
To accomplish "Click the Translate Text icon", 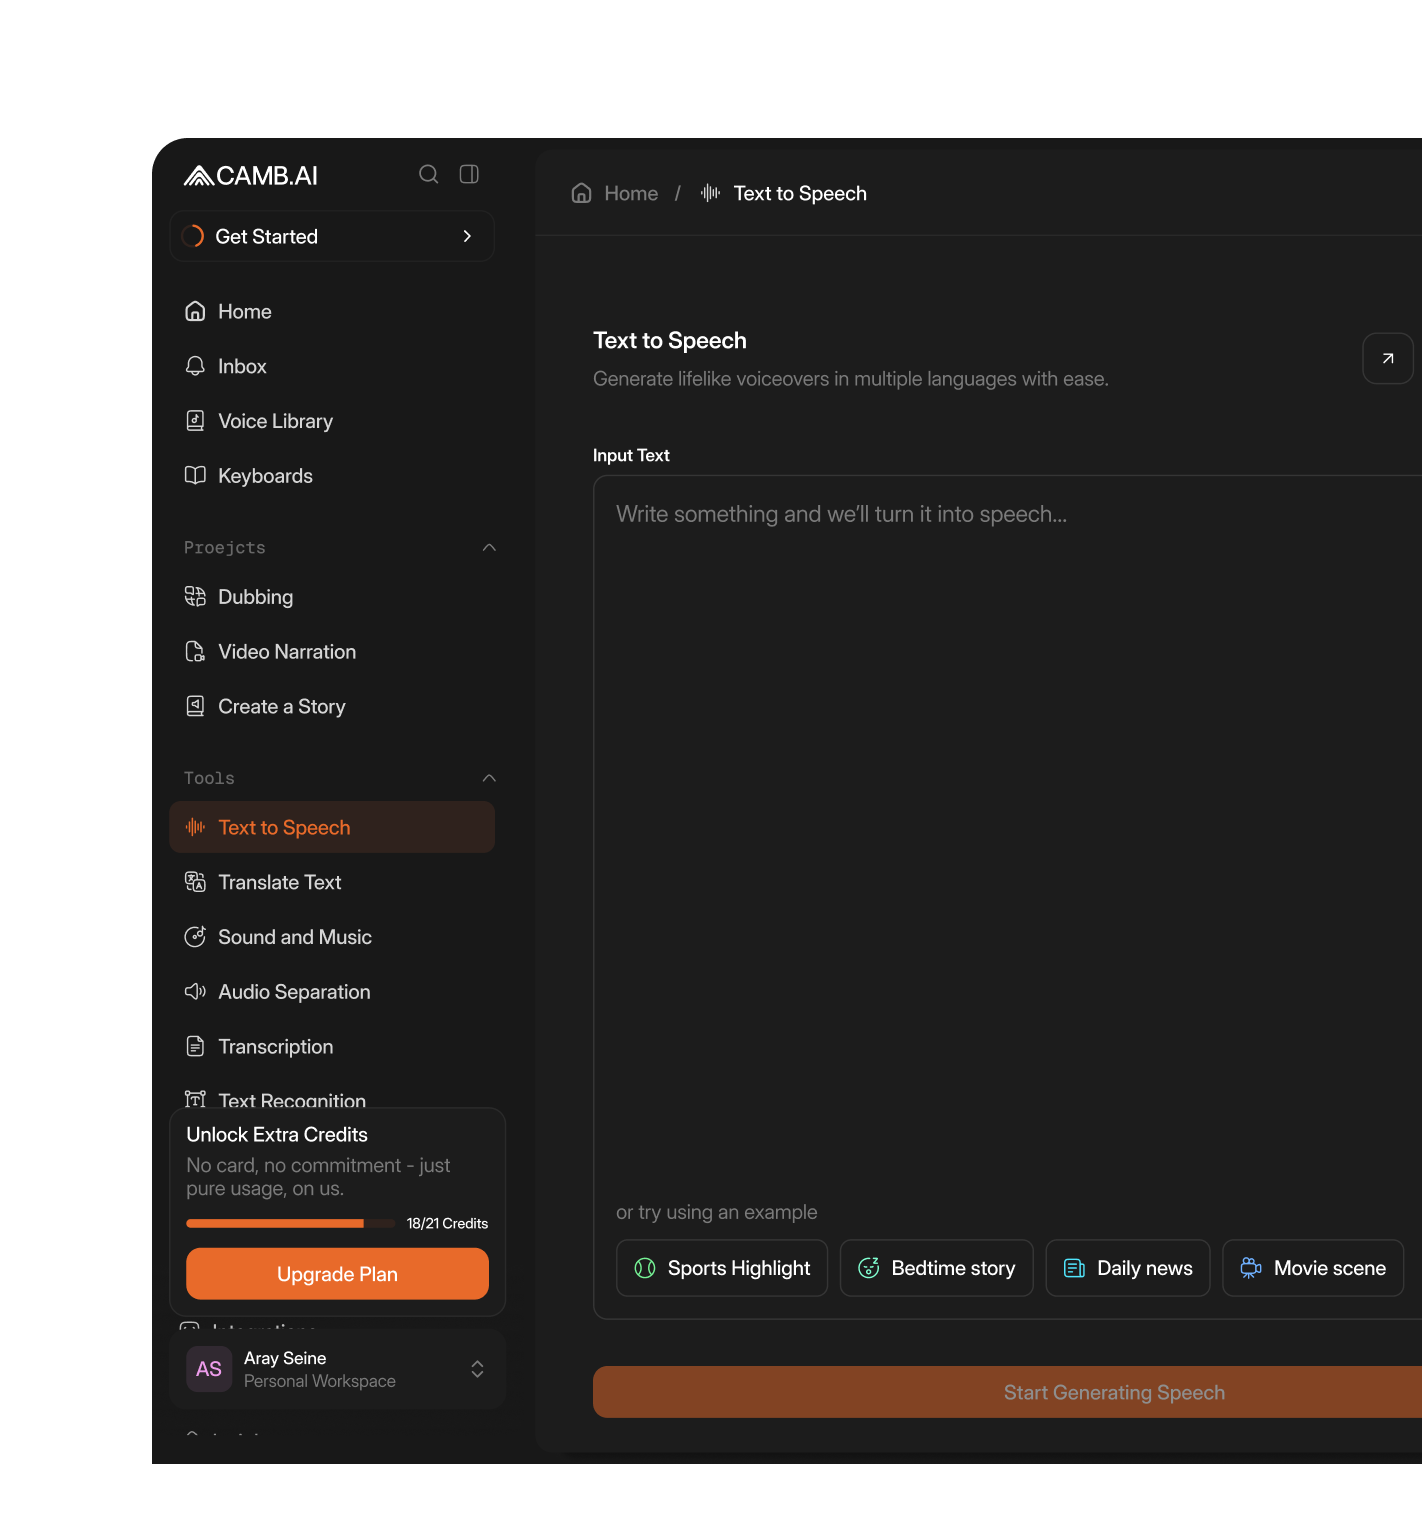I will point(195,882).
